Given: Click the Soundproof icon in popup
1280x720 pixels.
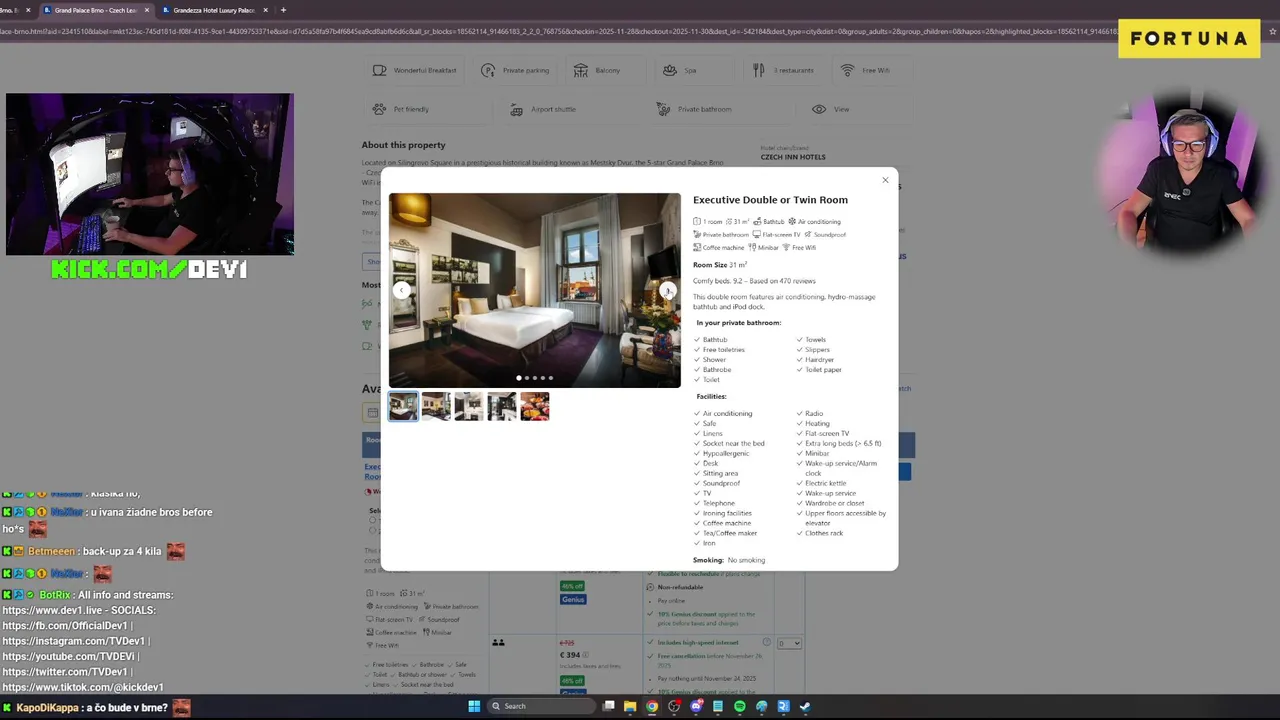Looking at the screenshot, I should click(x=808, y=235).
